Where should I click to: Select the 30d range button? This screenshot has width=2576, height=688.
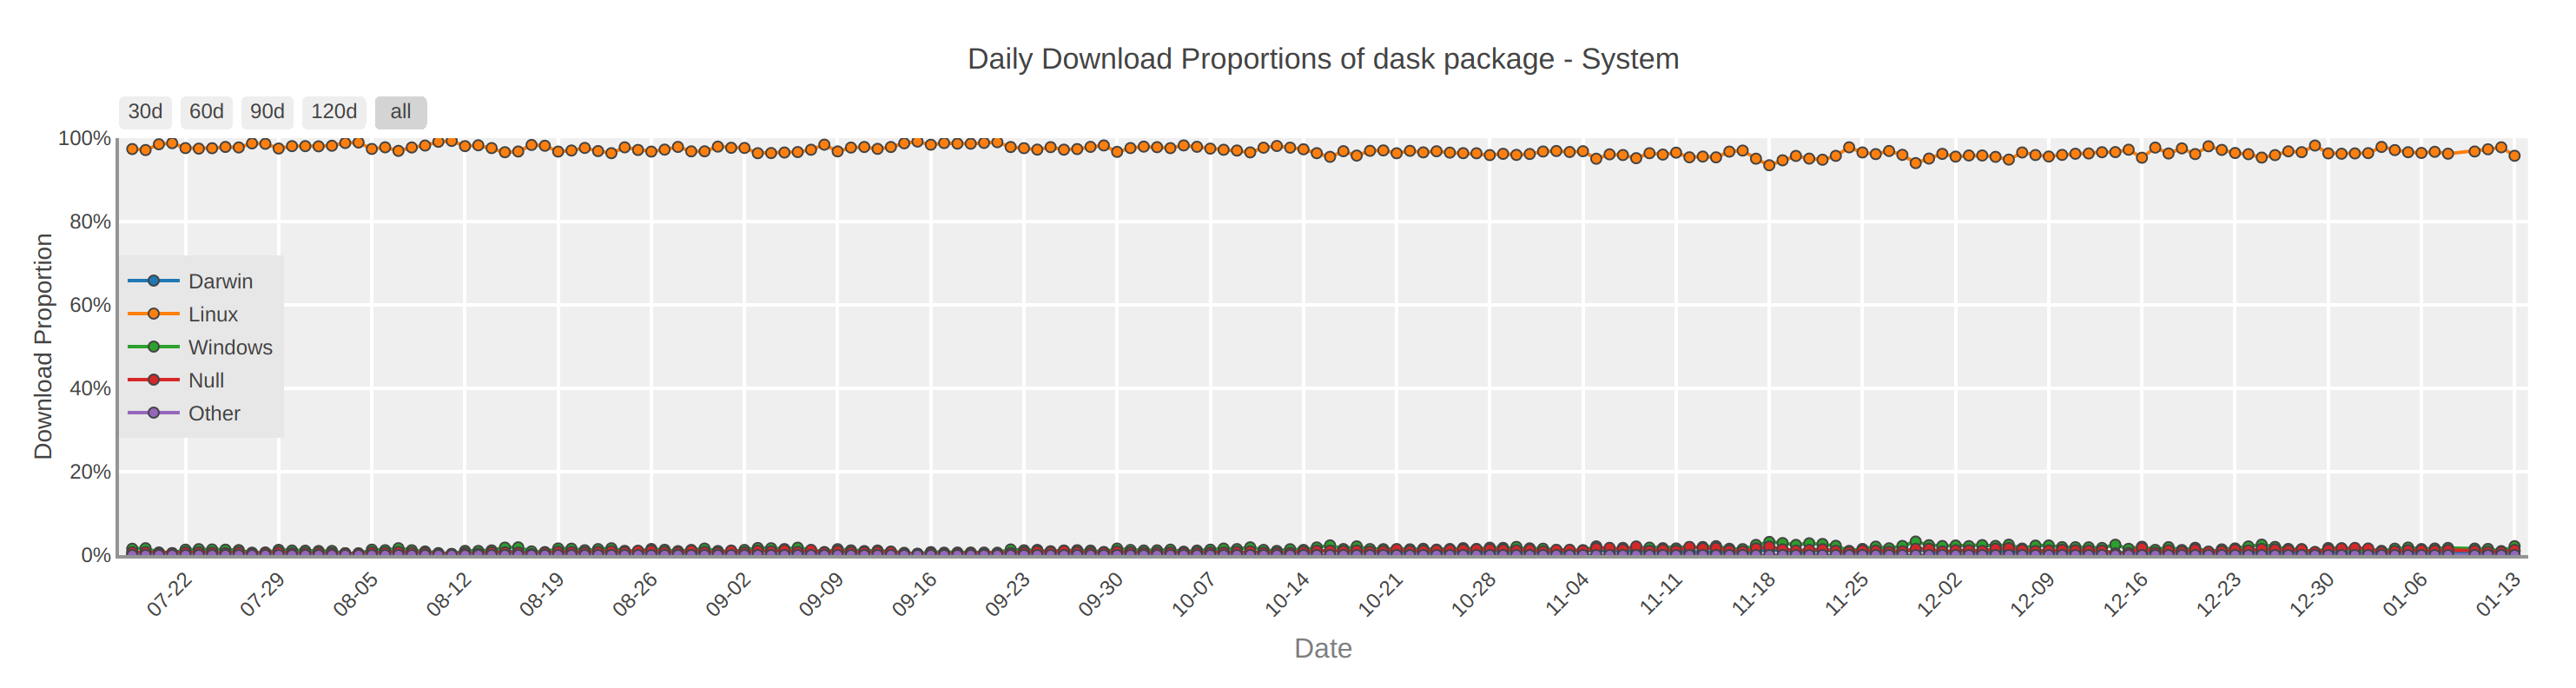point(145,112)
